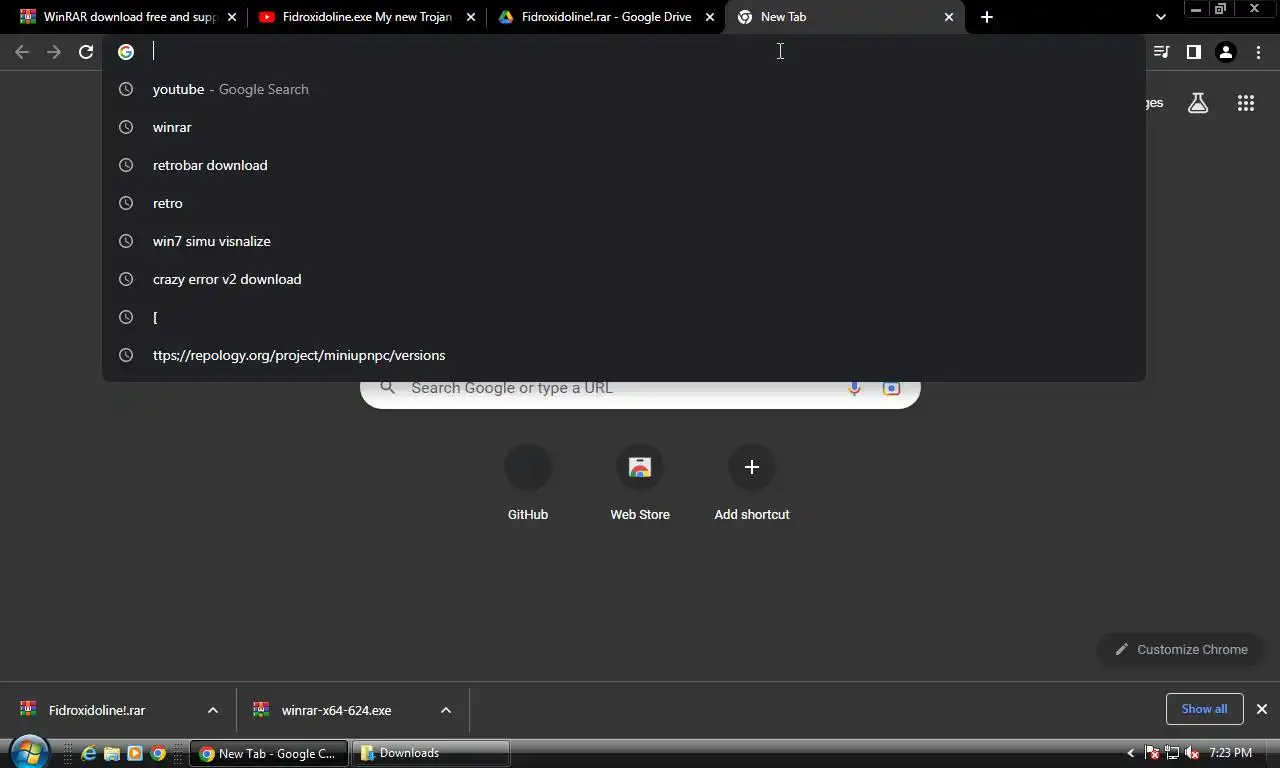This screenshot has width=1280, height=768.
Task: Open the Web Store shortcut
Action: point(640,484)
